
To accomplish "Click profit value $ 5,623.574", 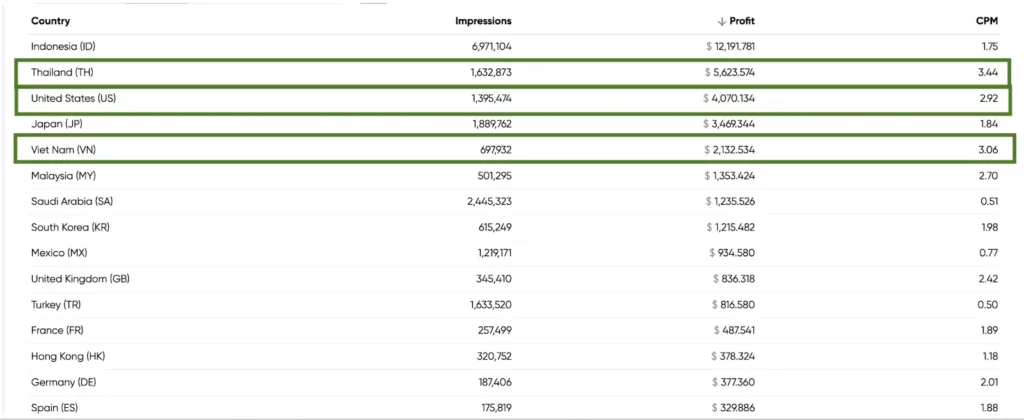I will [x=730, y=73].
